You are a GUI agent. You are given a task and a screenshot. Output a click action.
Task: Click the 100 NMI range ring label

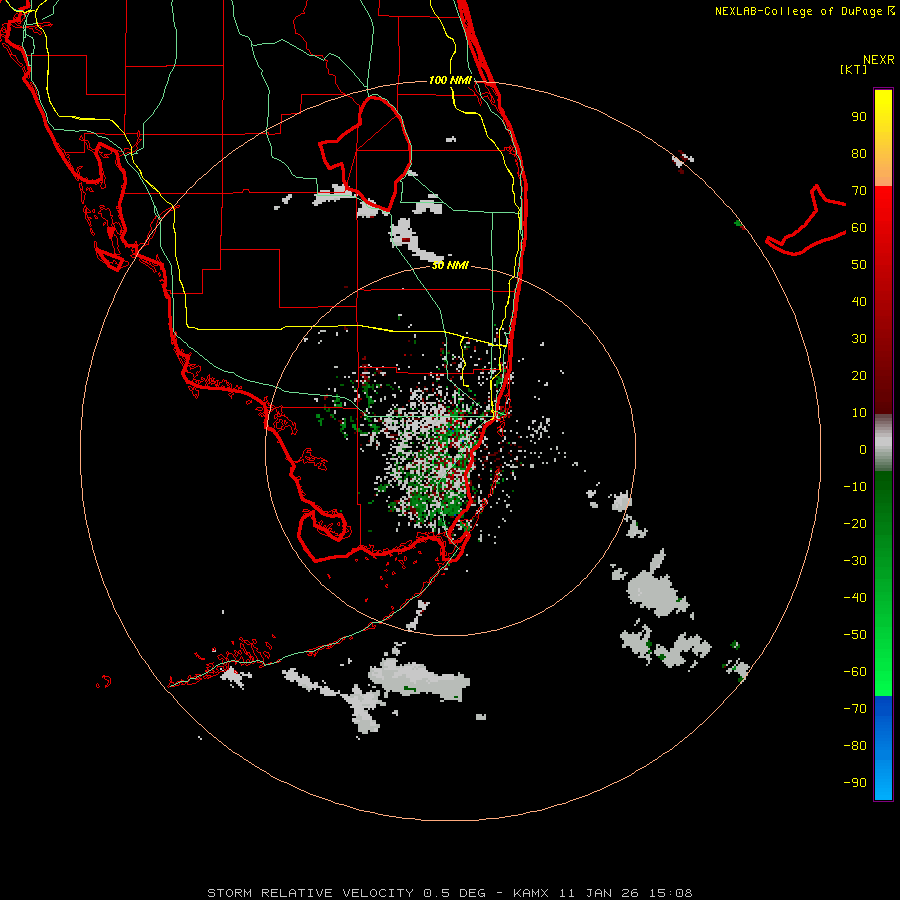(450, 80)
